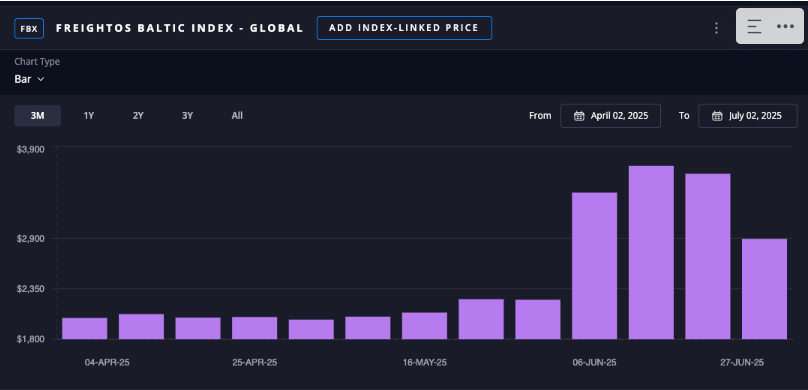808x390 pixels.
Task: Click the Chart Type label
Action: tap(37, 62)
